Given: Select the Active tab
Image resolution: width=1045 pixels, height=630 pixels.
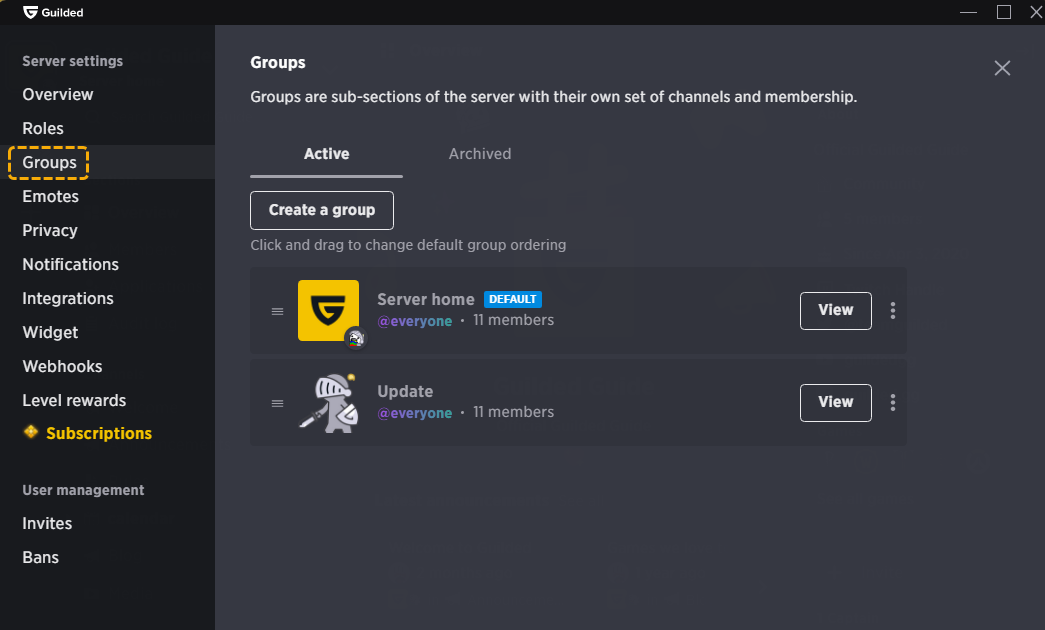Looking at the screenshot, I should 326,154.
